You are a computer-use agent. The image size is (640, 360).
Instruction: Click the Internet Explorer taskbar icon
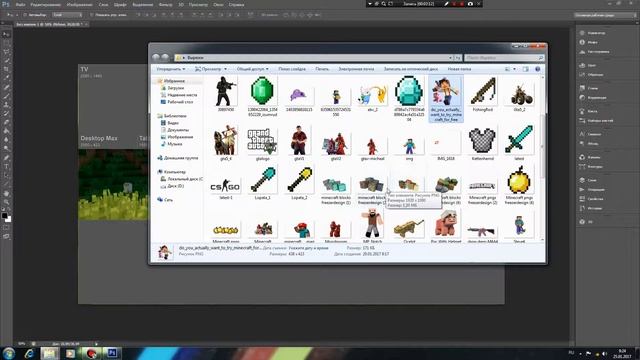click(x=29, y=353)
